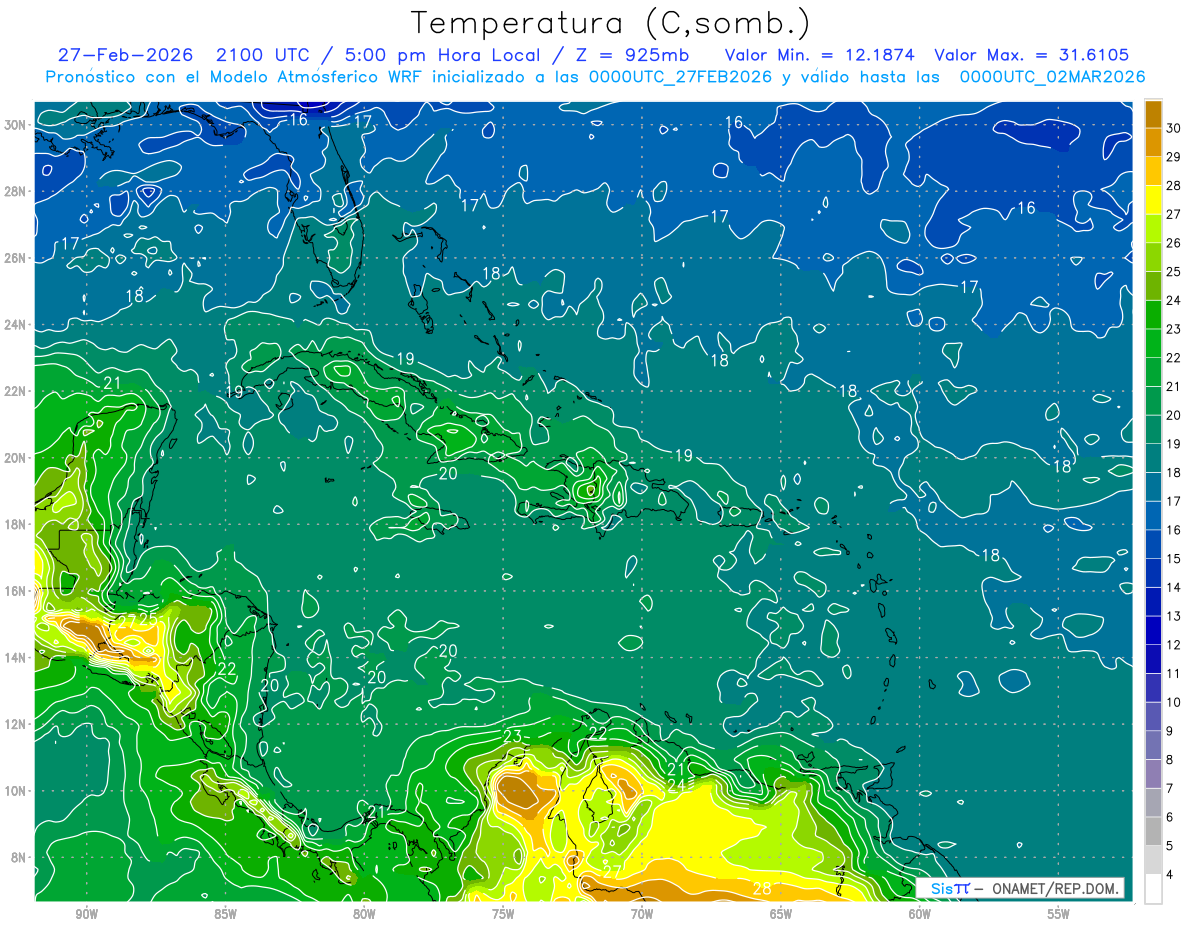Click the 22N latitude label
Screen dimensions: 1200x927
click(17, 391)
